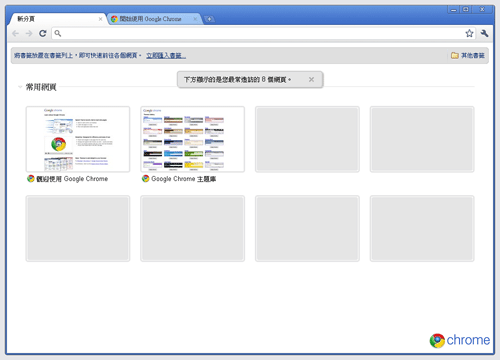Close the new tab page tab
The width and height of the screenshot is (500, 360).
[100, 19]
